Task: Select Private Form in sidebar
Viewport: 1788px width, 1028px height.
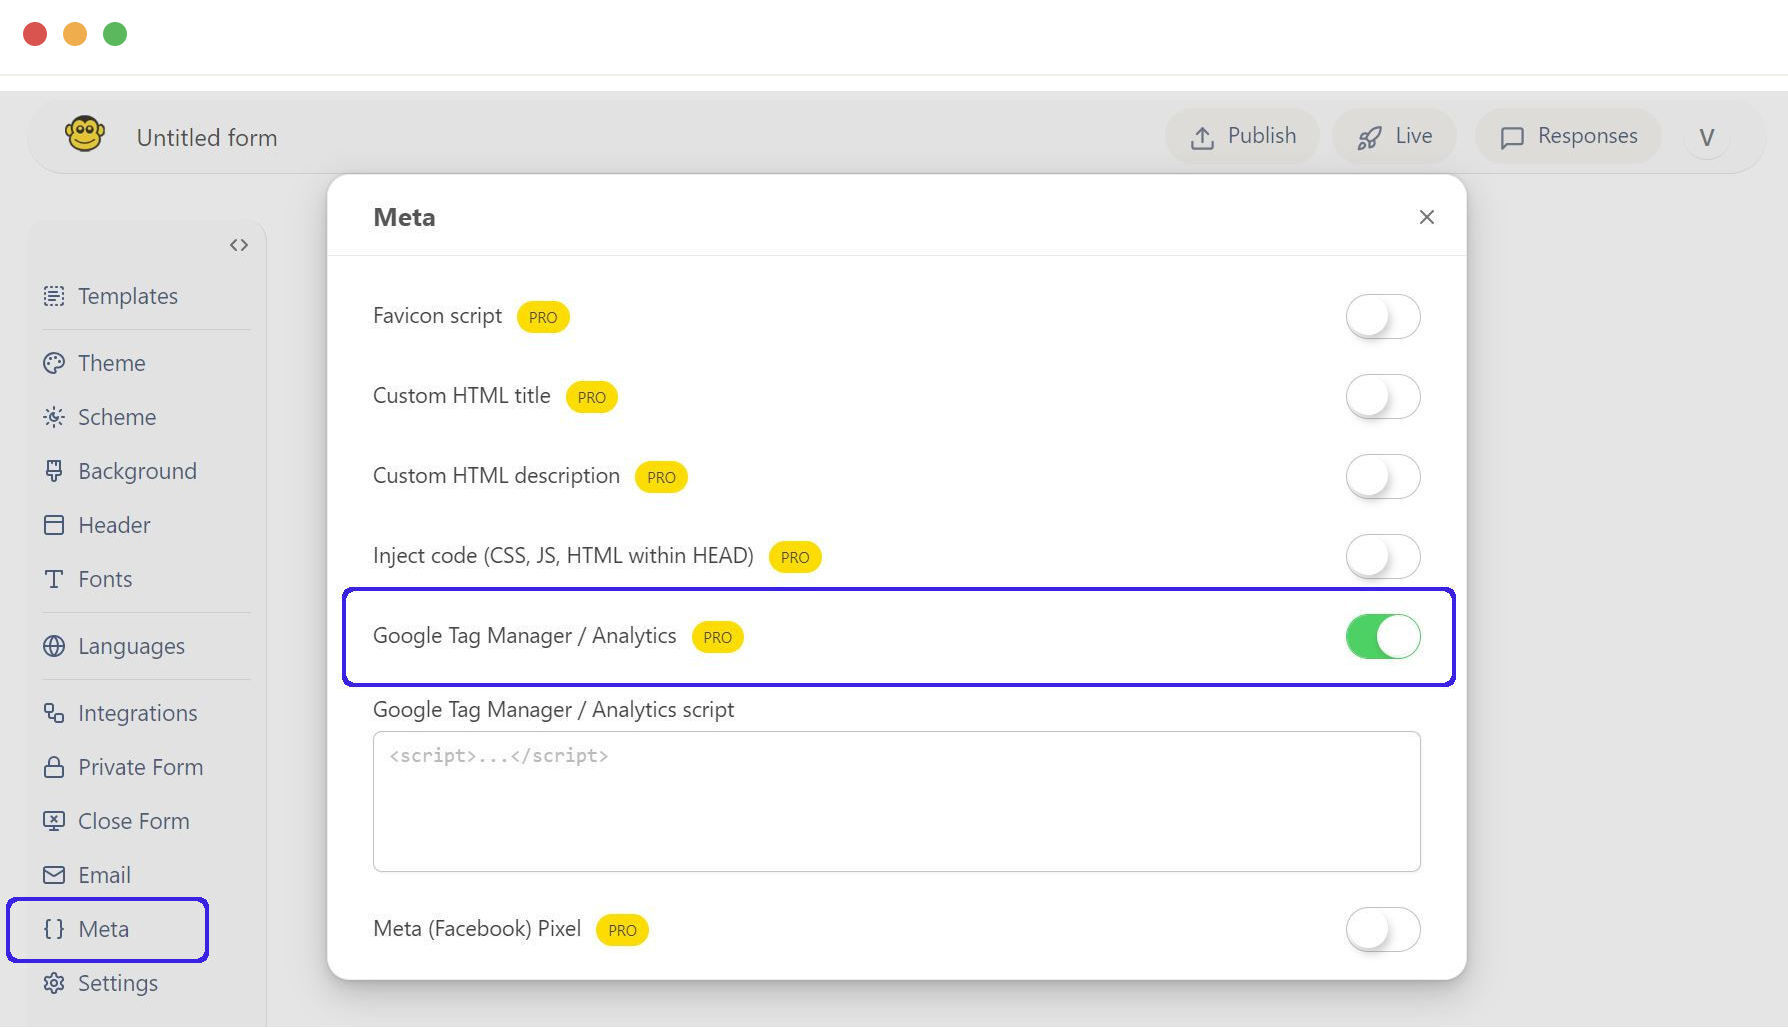Action: (140, 767)
